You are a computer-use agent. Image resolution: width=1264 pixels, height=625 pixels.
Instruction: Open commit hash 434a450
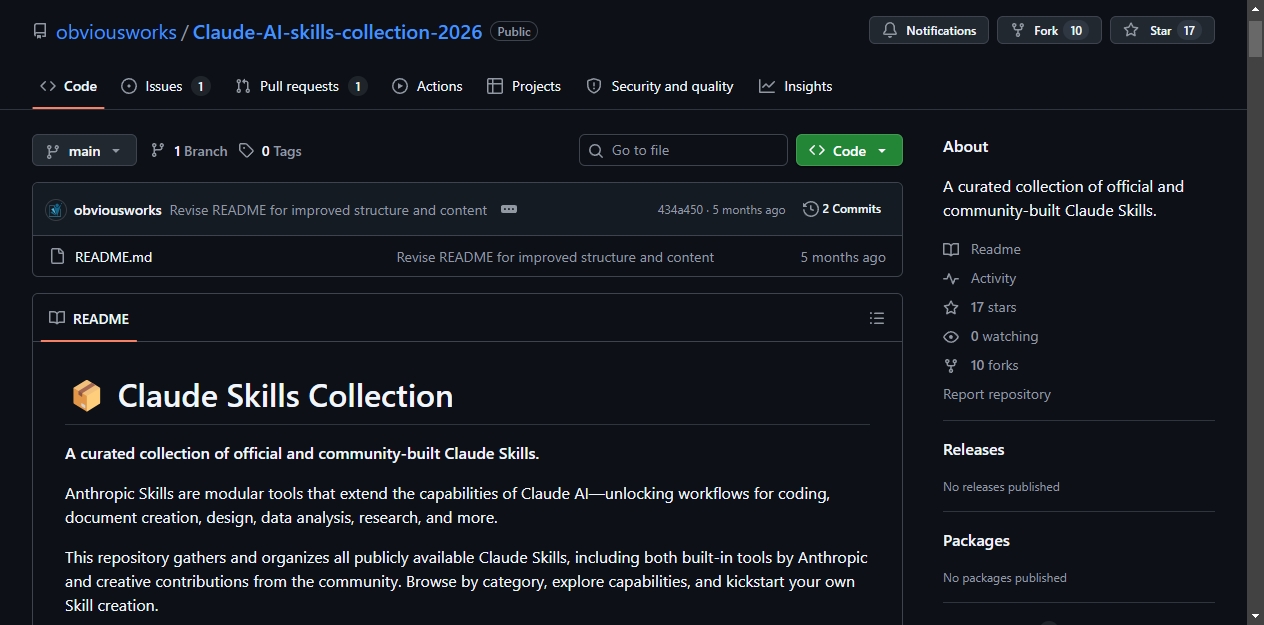(680, 210)
